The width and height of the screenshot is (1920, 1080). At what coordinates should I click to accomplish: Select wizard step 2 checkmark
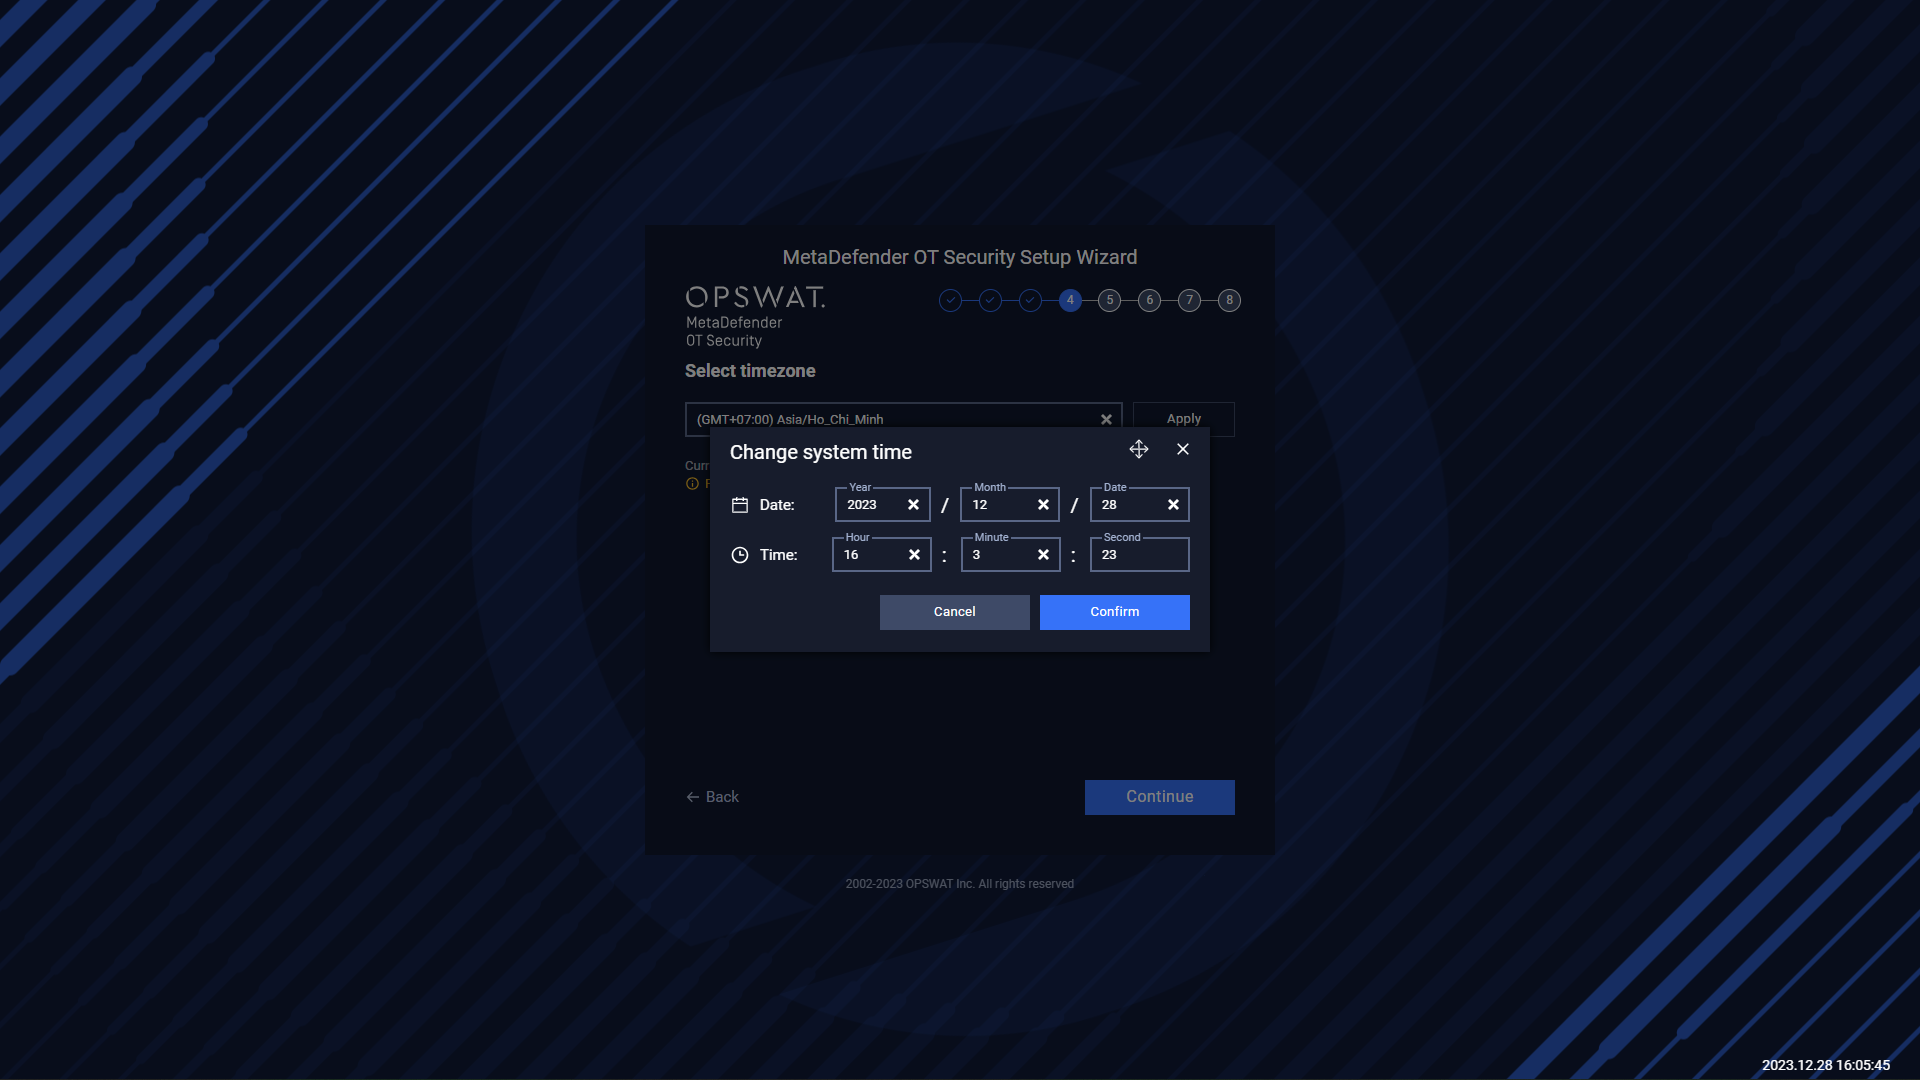pyautogui.click(x=990, y=300)
